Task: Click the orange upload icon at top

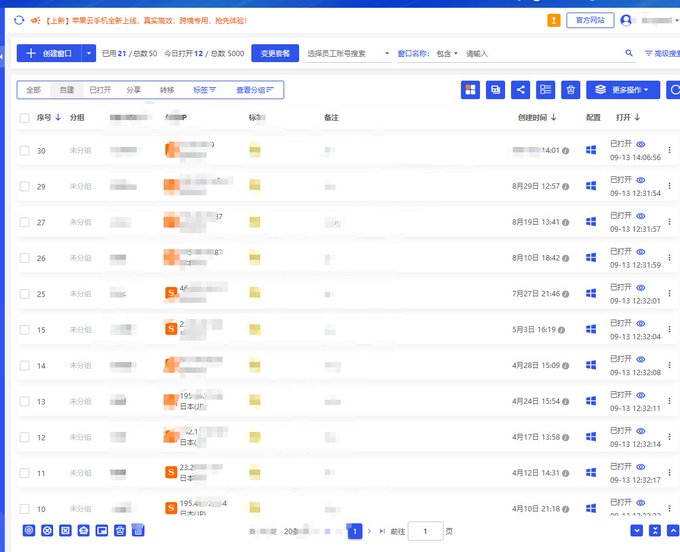Action: click(553, 20)
